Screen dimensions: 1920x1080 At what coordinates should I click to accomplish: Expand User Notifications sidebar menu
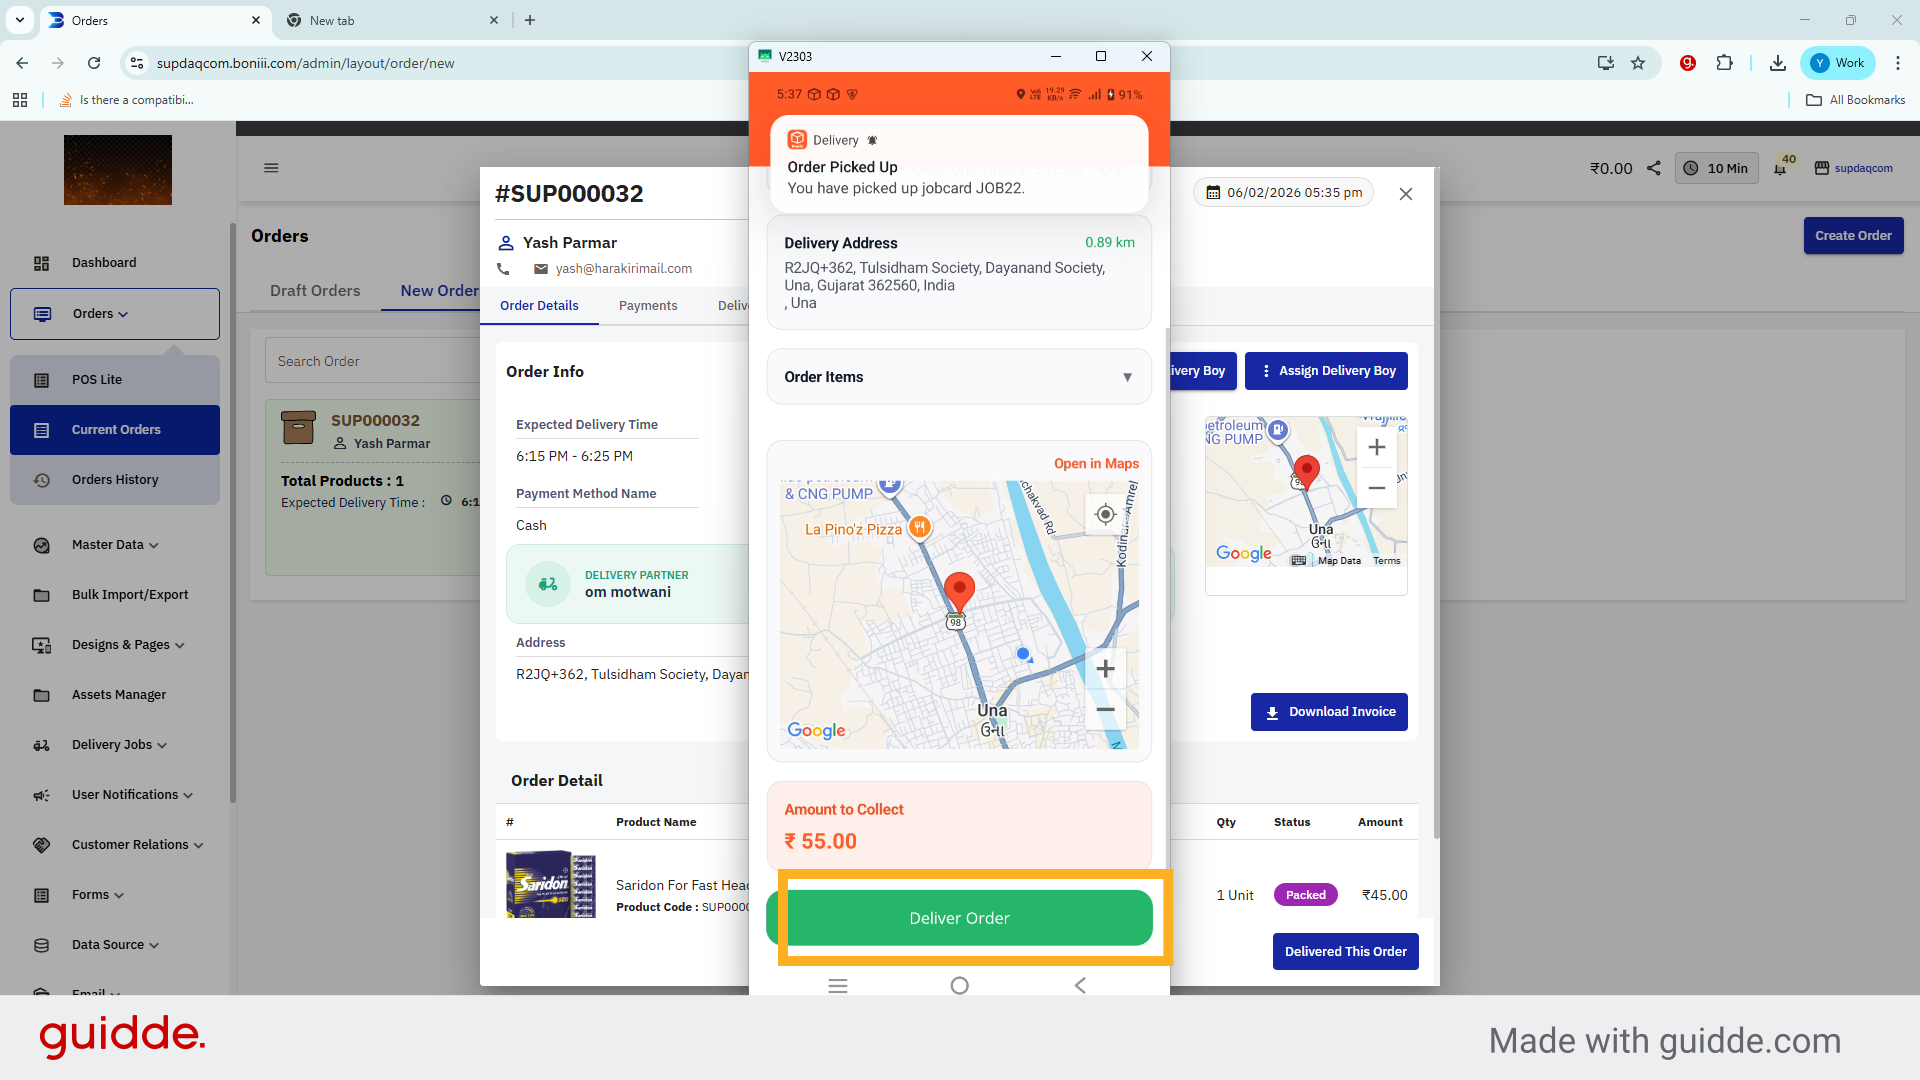pyautogui.click(x=132, y=795)
